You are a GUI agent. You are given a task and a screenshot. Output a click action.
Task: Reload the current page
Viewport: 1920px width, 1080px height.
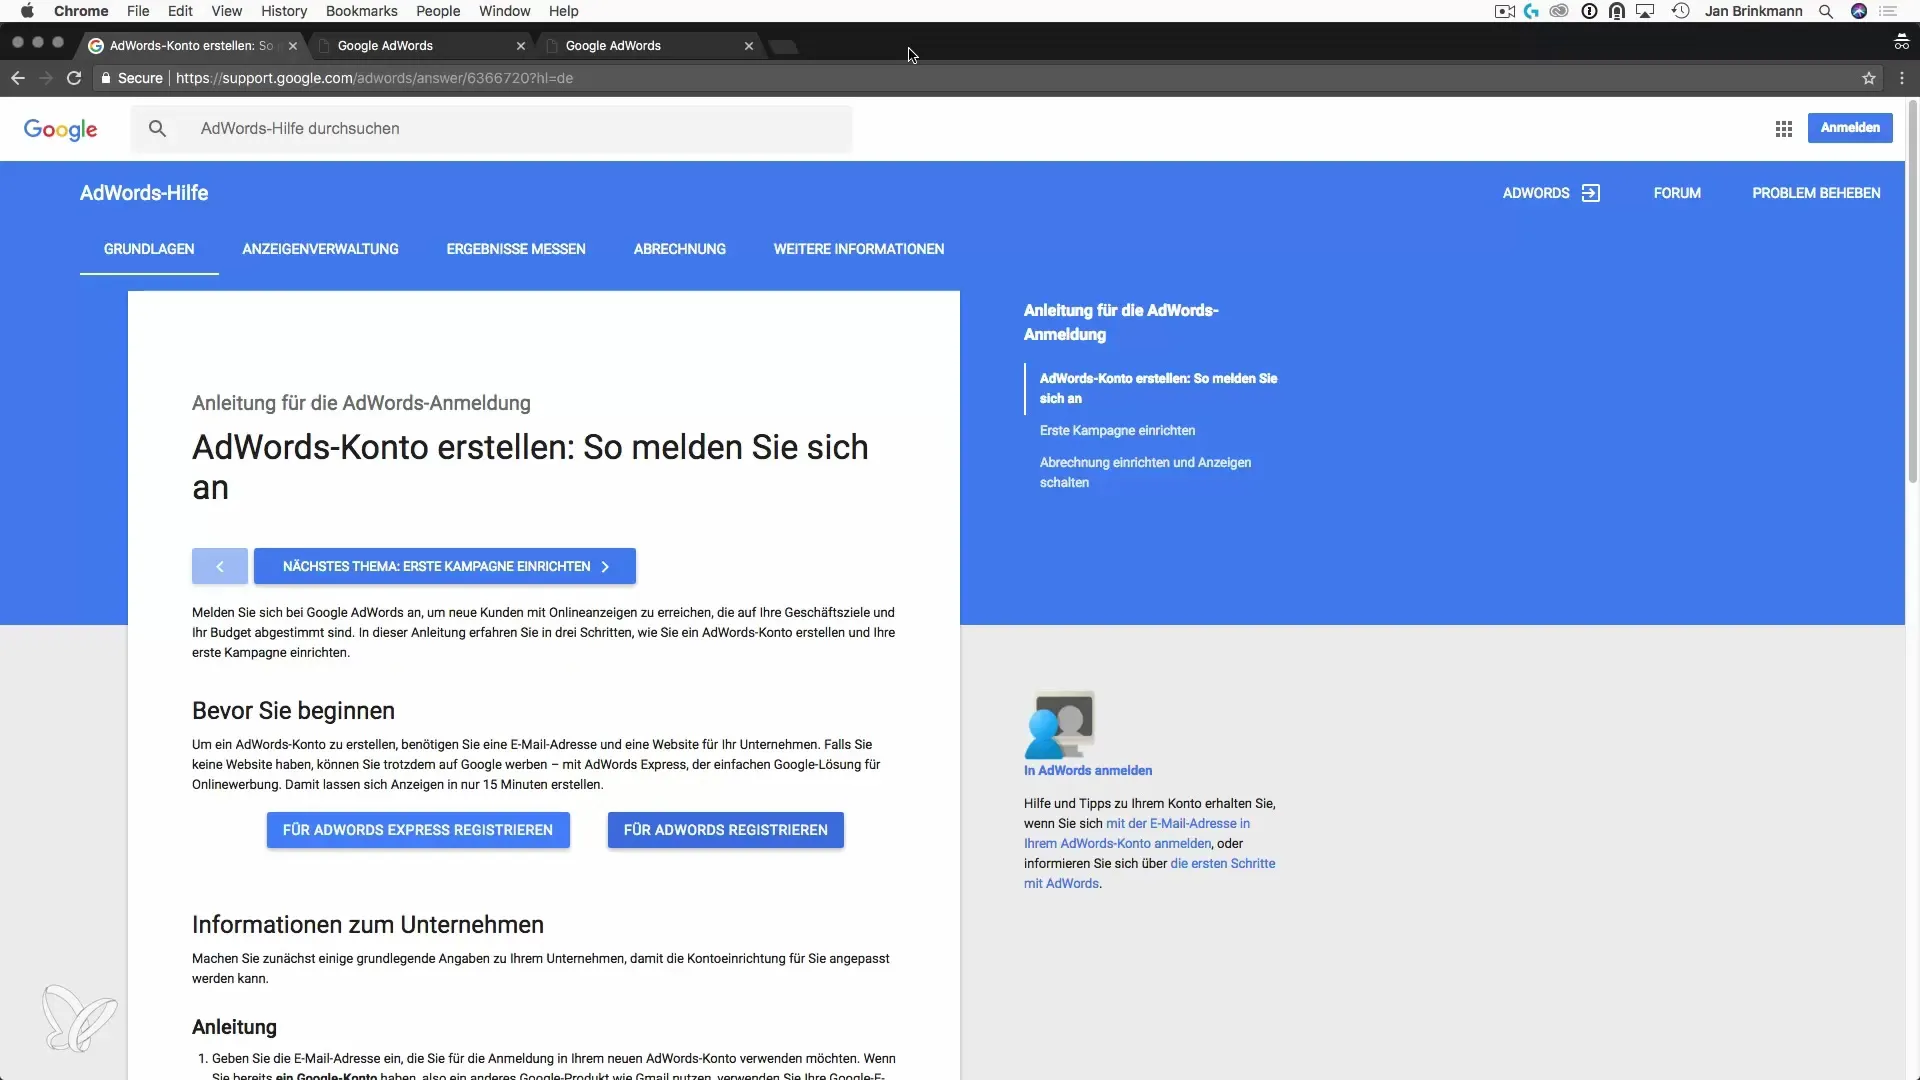[74, 78]
